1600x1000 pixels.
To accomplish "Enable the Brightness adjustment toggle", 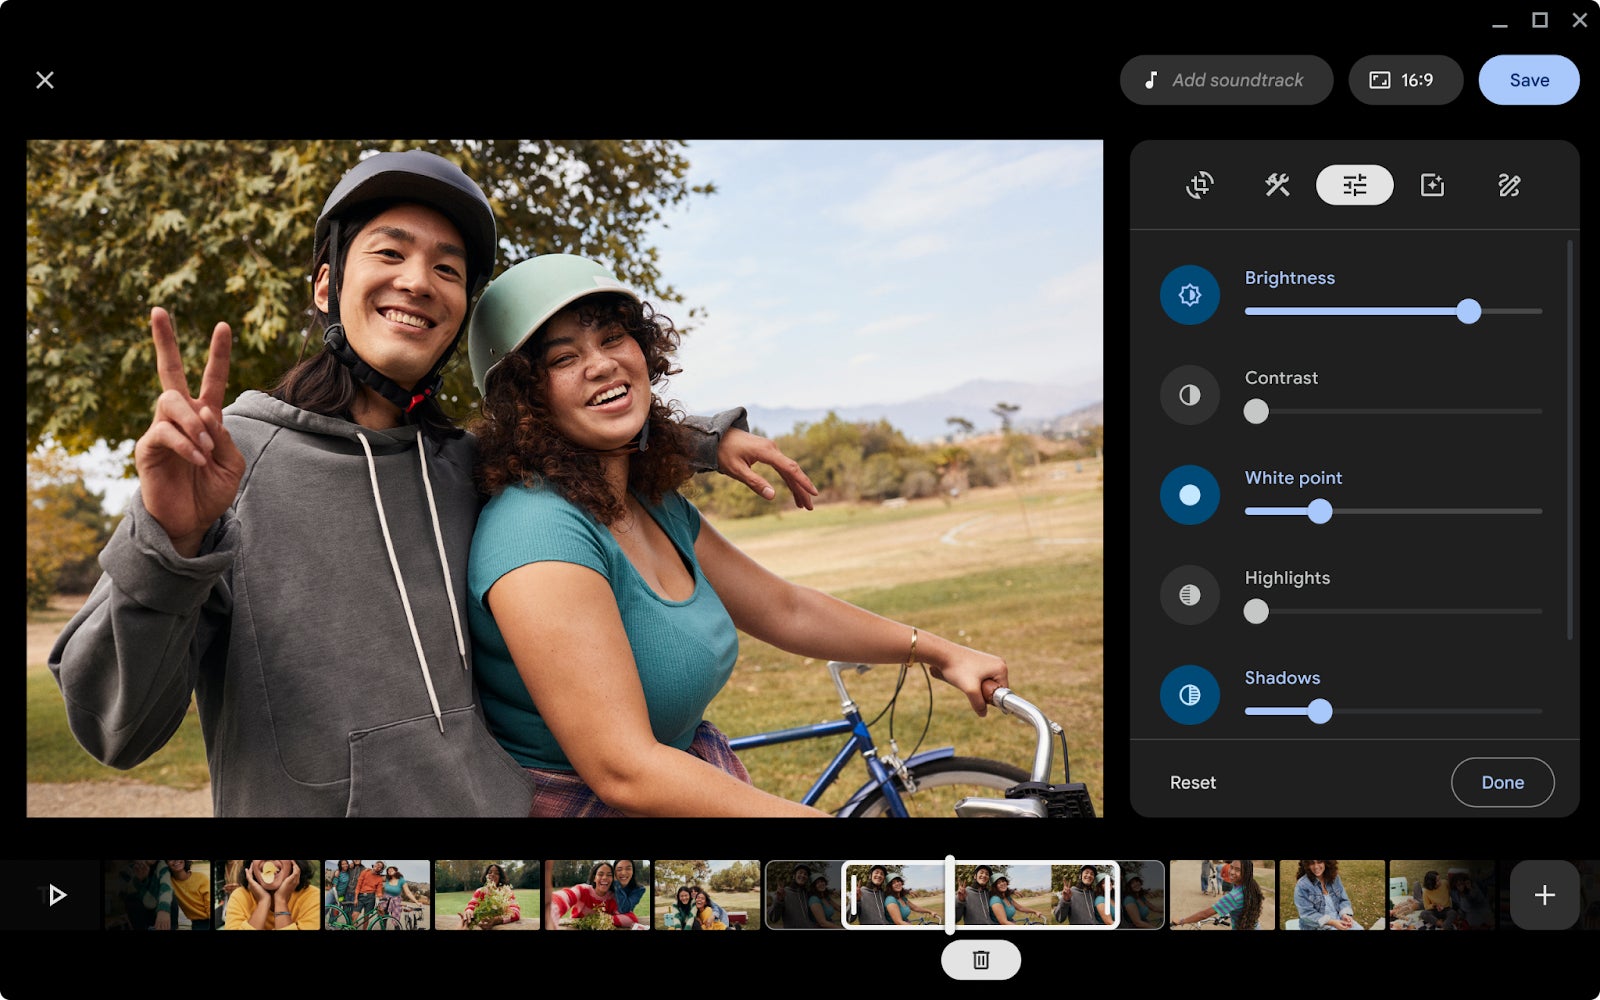I will pyautogui.click(x=1190, y=295).
